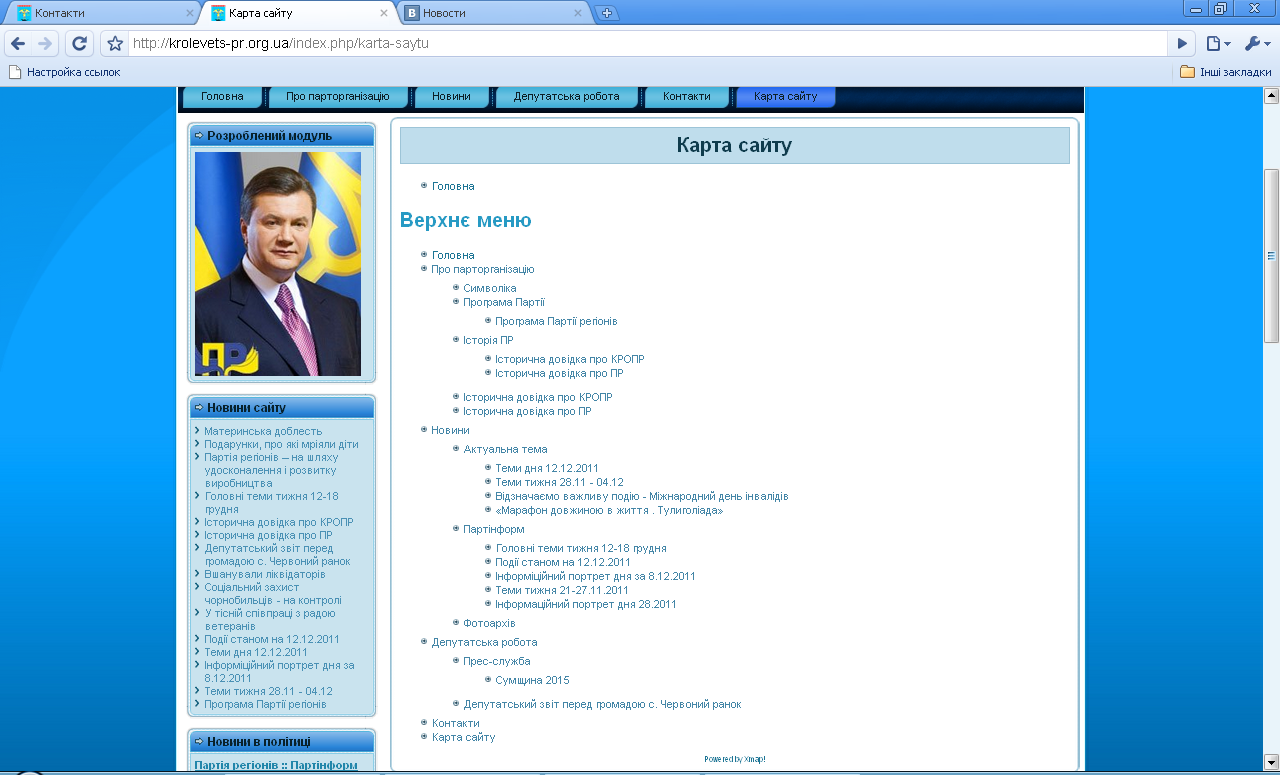This screenshot has width=1280, height=775.
Task: Close the Контакти browser tab
Action: point(190,13)
